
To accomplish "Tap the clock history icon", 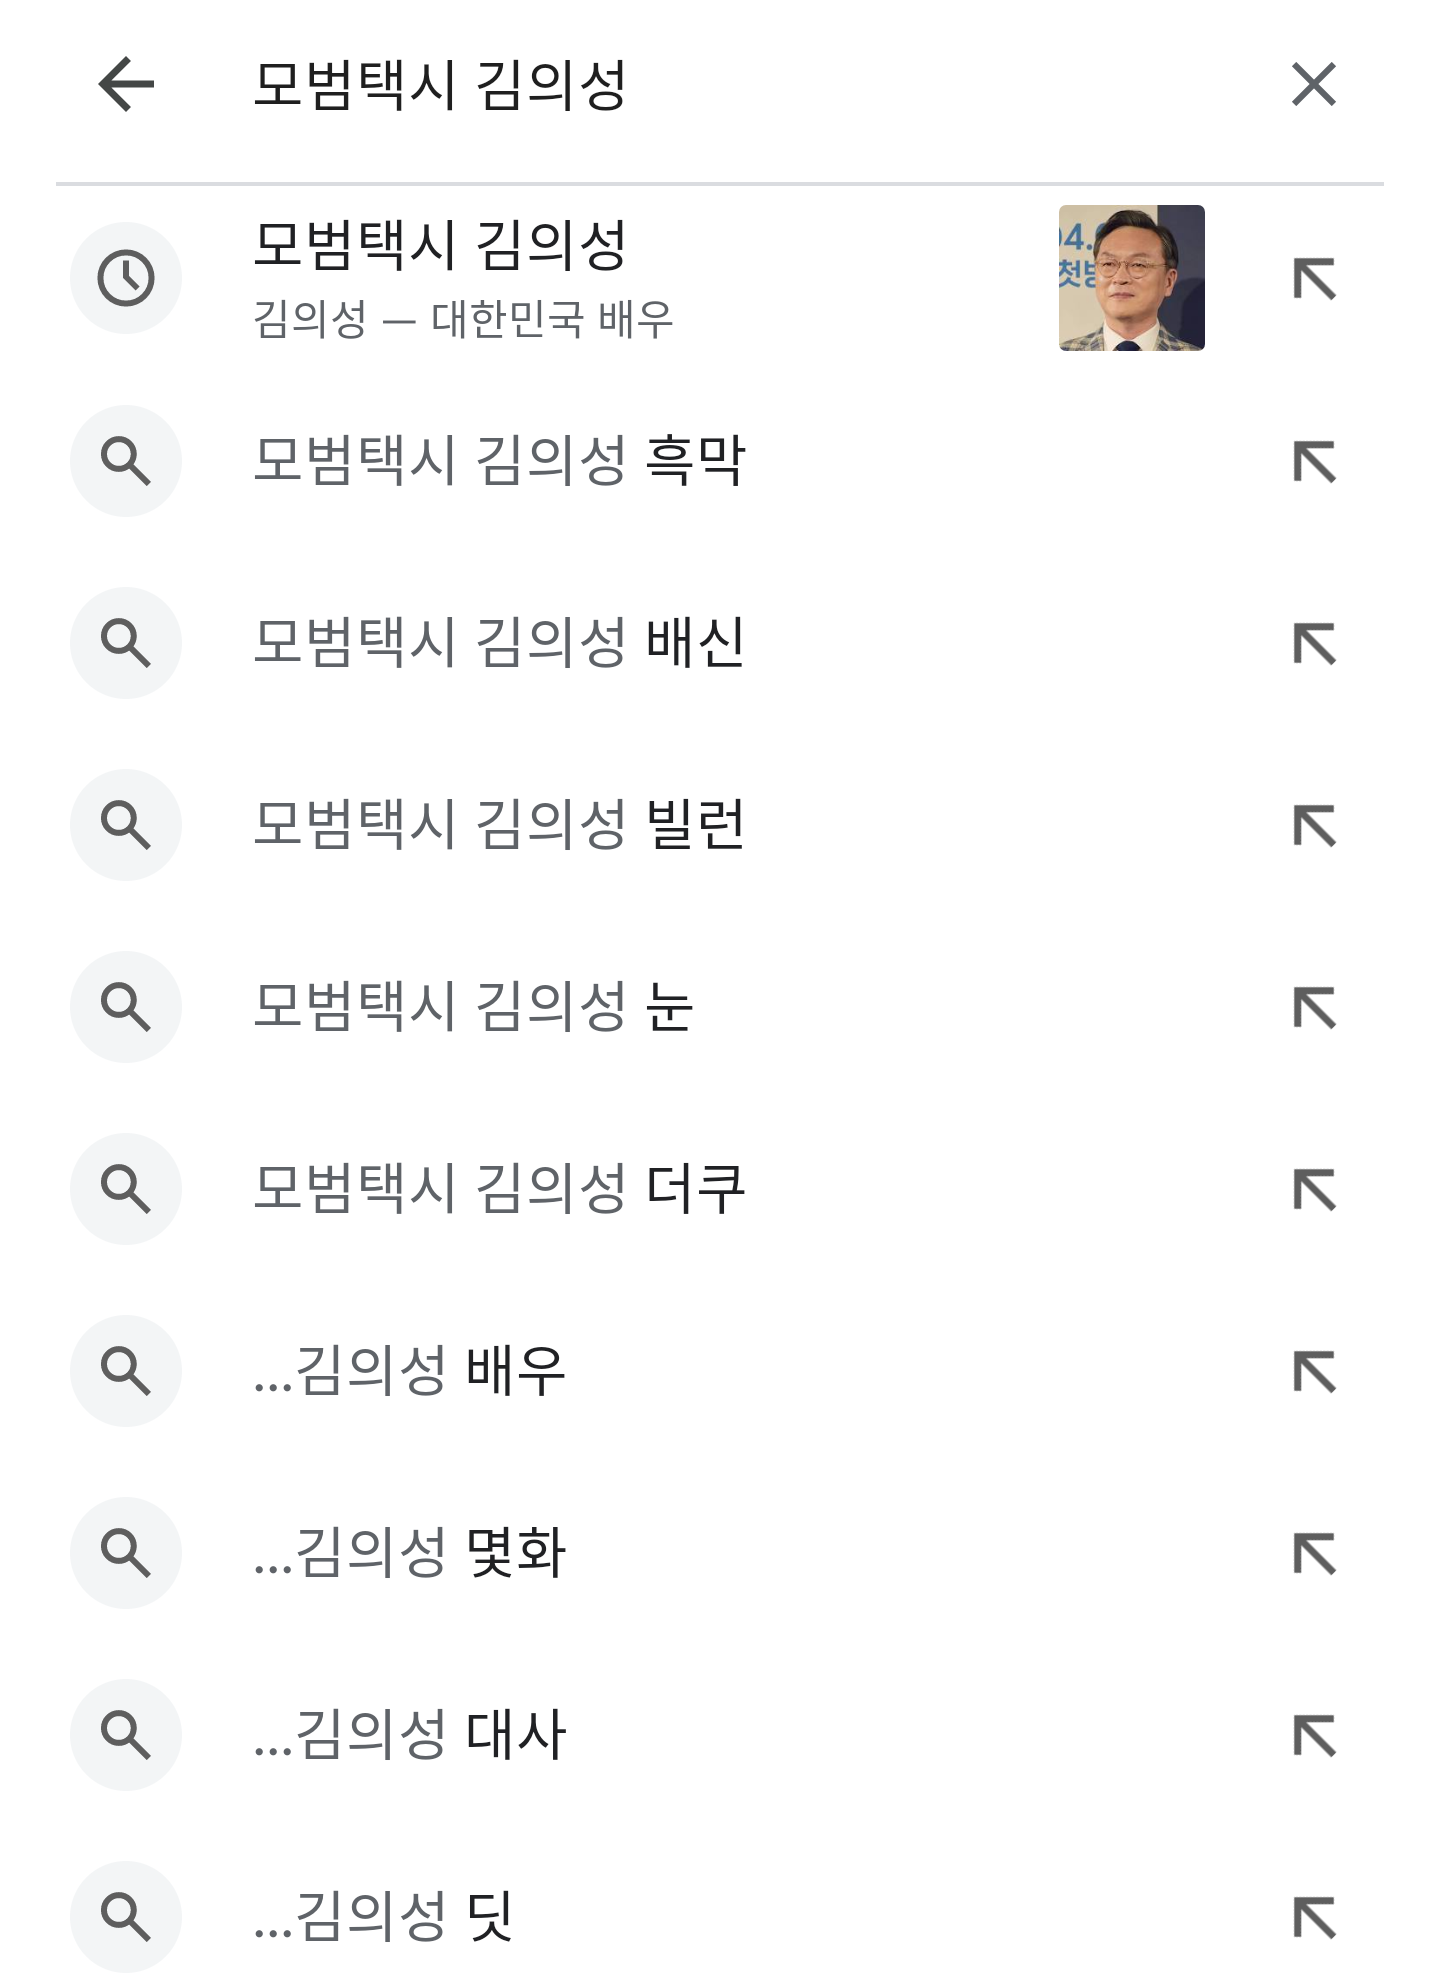I will [x=126, y=278].
